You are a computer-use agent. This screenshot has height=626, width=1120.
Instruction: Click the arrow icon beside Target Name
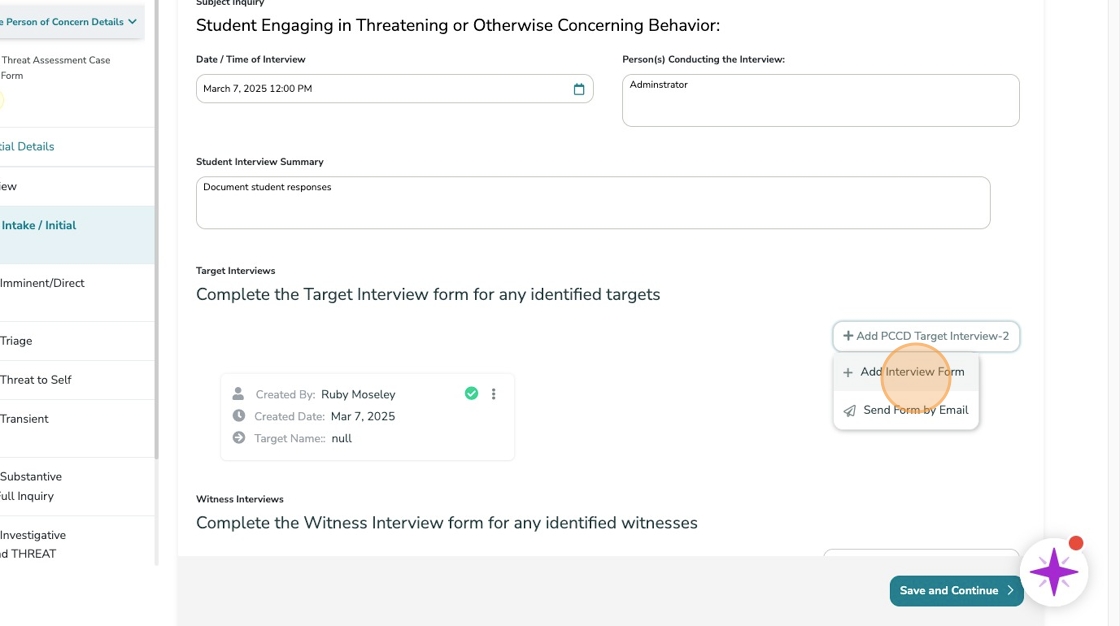tap(238, 438)
